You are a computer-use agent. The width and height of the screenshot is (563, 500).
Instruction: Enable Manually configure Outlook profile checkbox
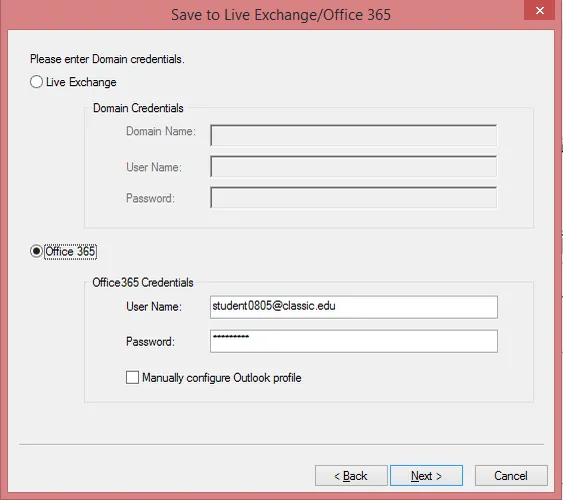(x=132, y=378)
